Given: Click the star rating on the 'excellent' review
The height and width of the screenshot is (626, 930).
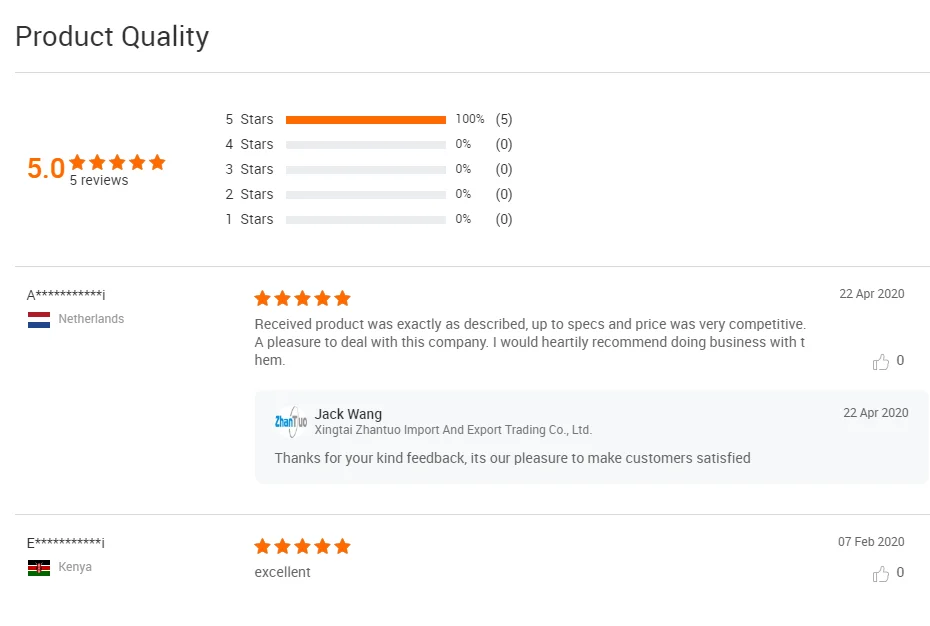Looking at the screenshot, I should (302, 546).
